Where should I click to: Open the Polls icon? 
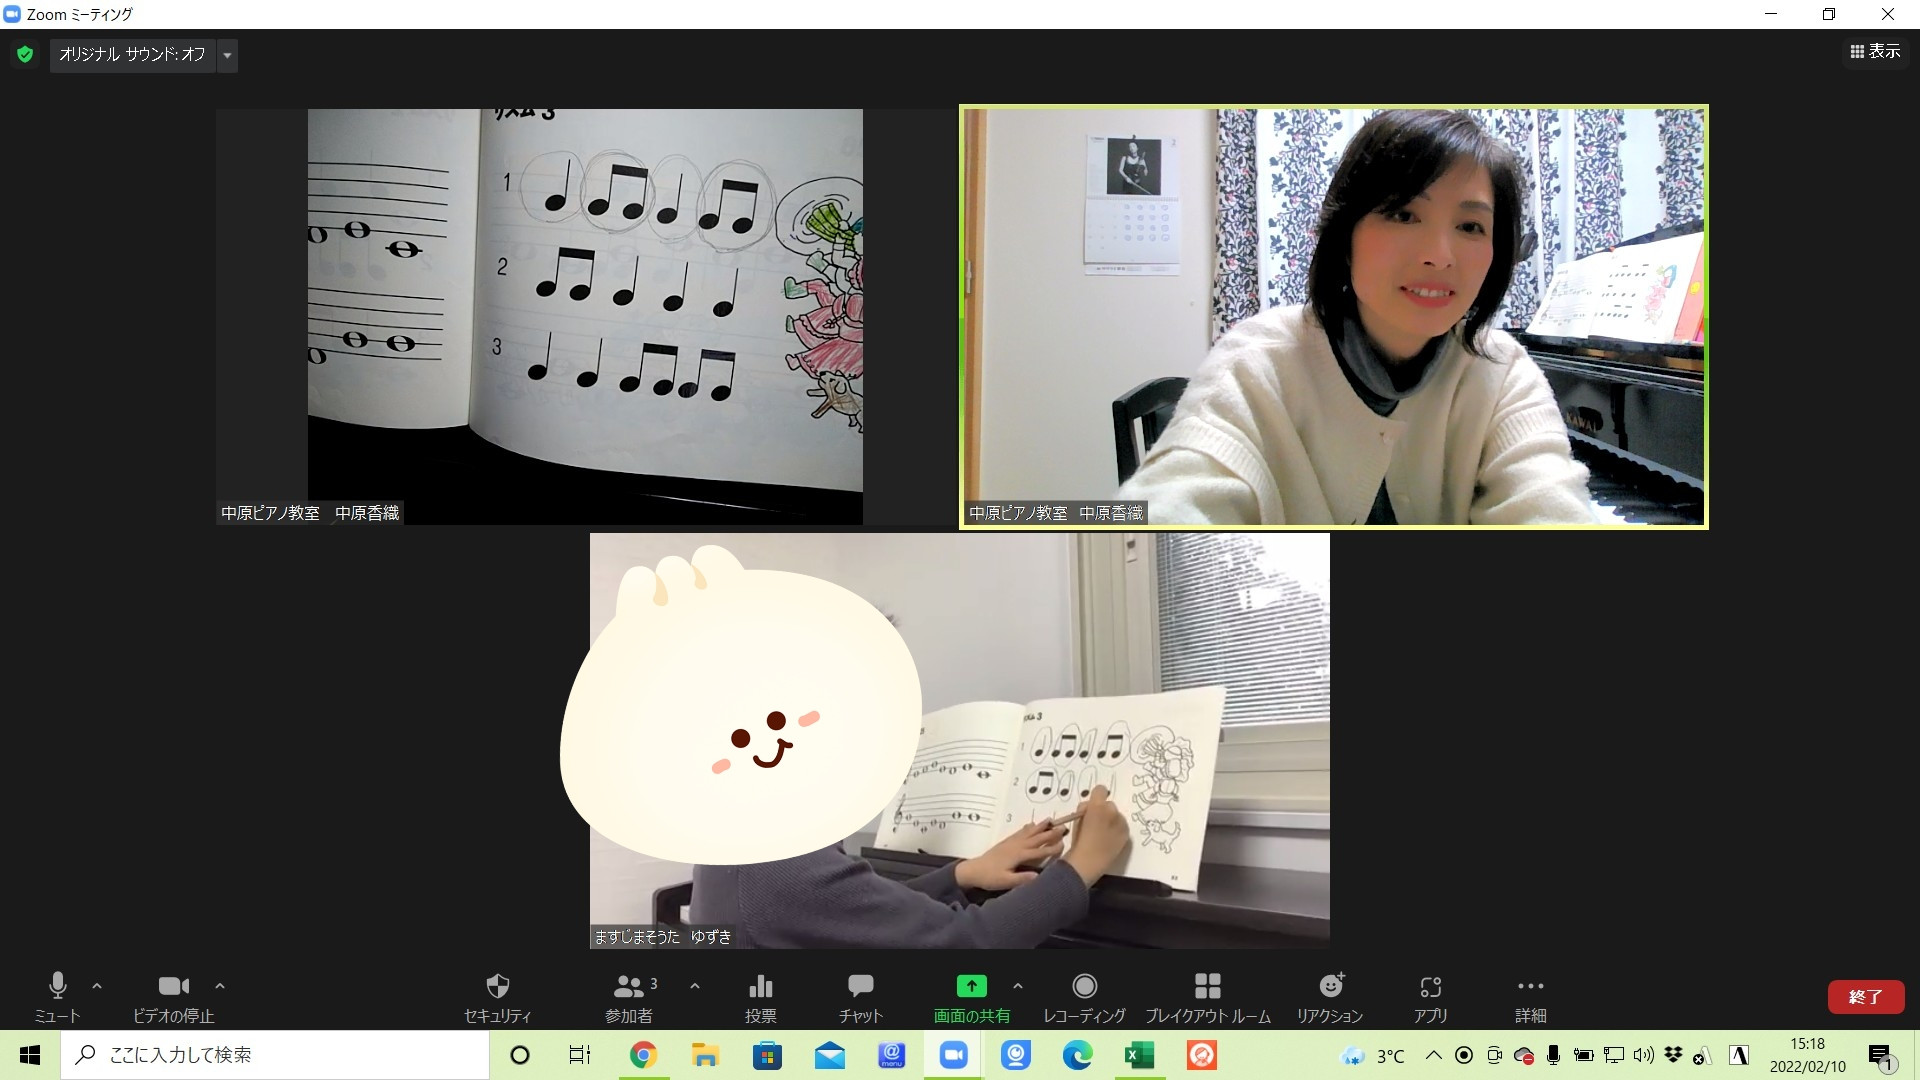click(x=760, y=987)
